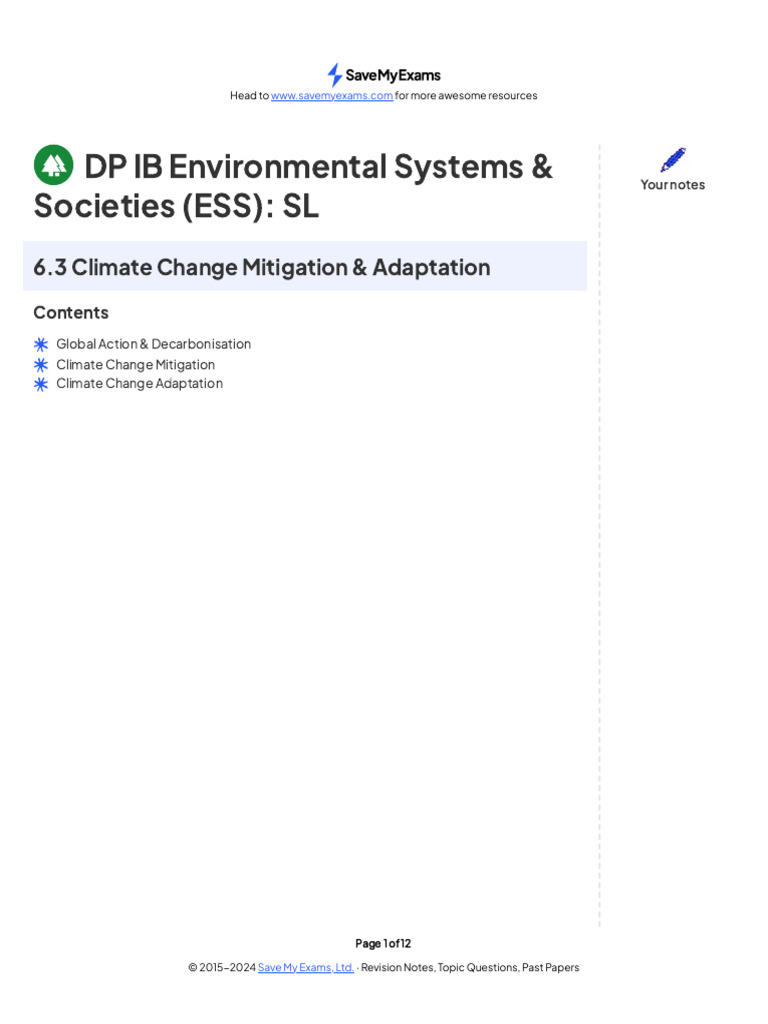
Task: Select the Climate Change Mitigation contents entry
Action: pyautogui.click(x=135, y=364)
